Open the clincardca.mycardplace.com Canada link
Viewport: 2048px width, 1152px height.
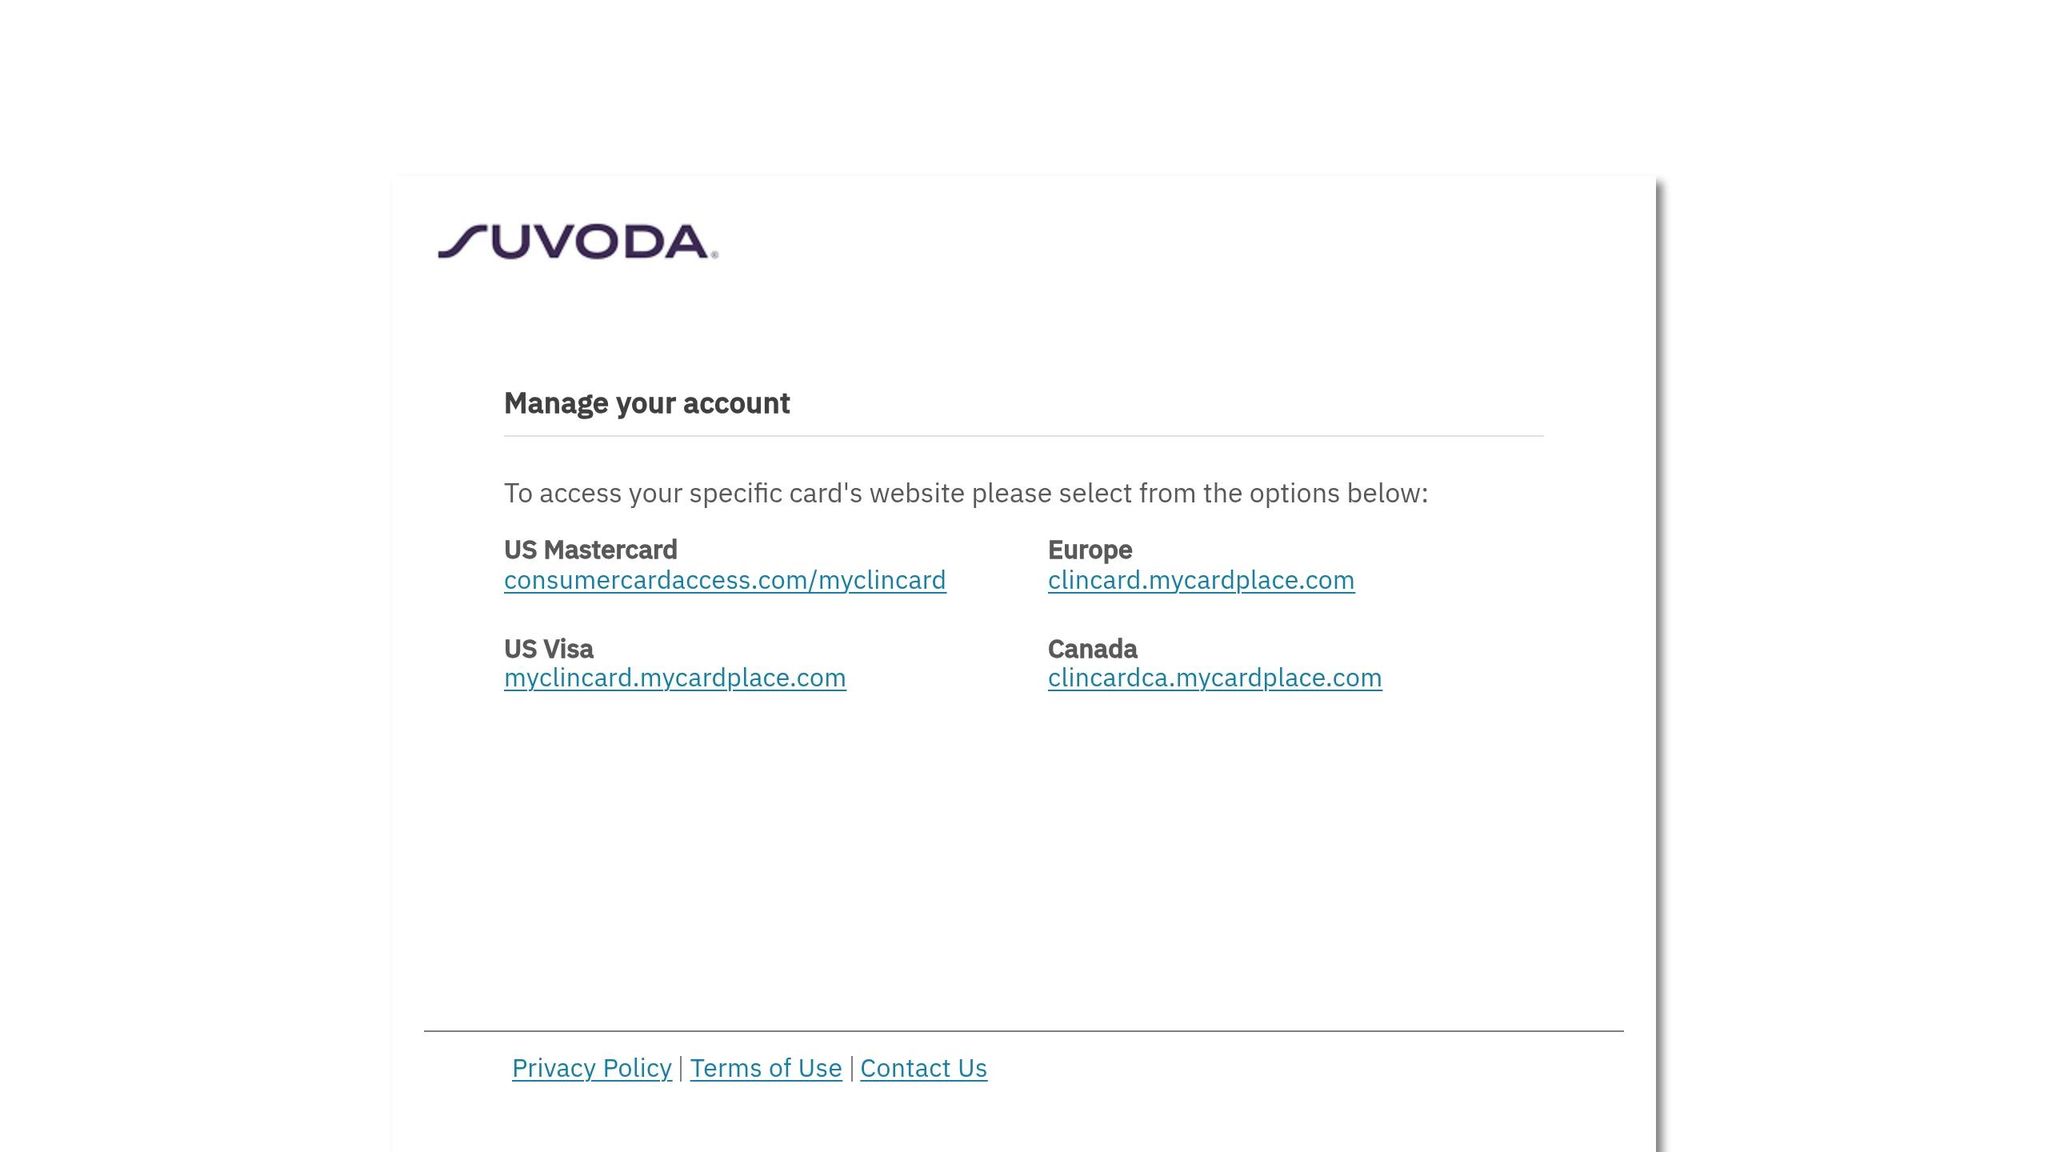(1215, 678)
